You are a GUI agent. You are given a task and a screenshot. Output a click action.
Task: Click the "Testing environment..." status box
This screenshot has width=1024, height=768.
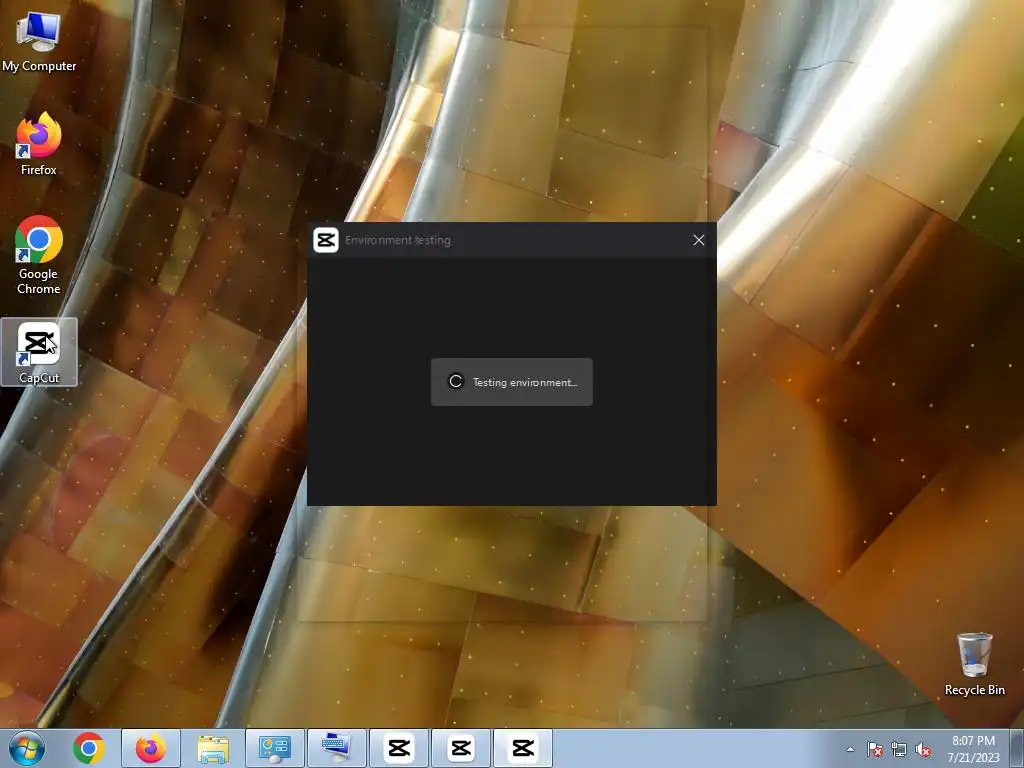click(512, 382)
